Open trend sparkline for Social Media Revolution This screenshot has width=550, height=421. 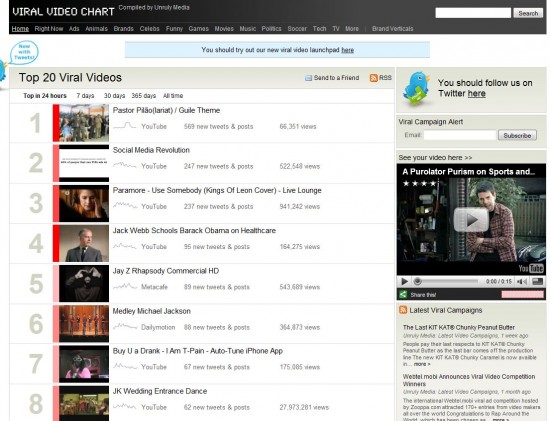click(x=125, y=165)
